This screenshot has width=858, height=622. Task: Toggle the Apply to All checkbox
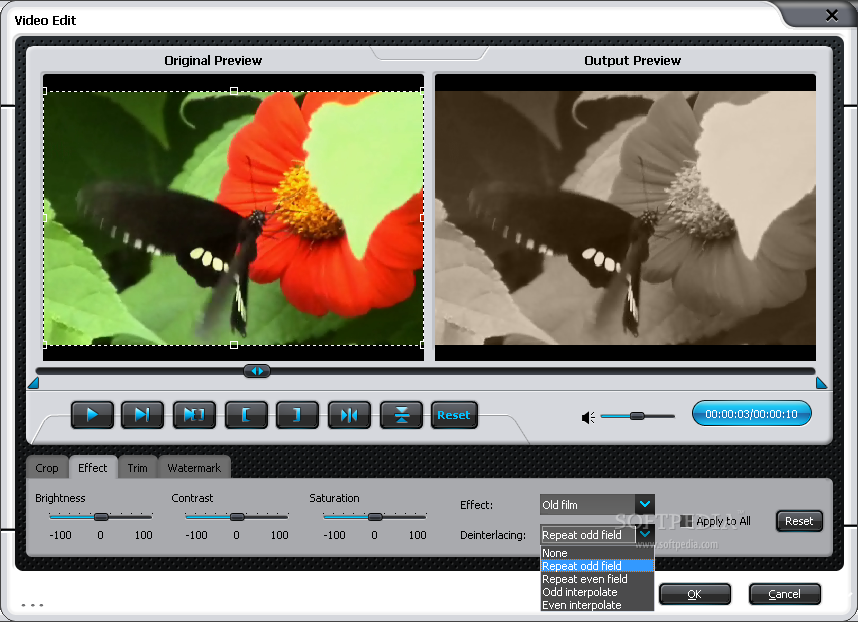(686, 521)
